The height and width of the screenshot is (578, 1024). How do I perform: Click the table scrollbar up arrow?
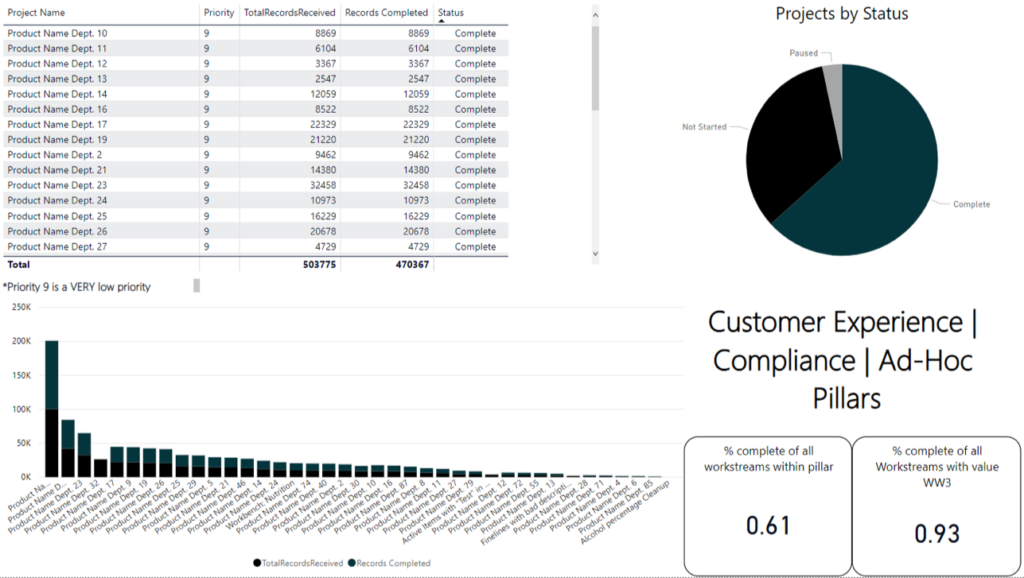[596, 12]
